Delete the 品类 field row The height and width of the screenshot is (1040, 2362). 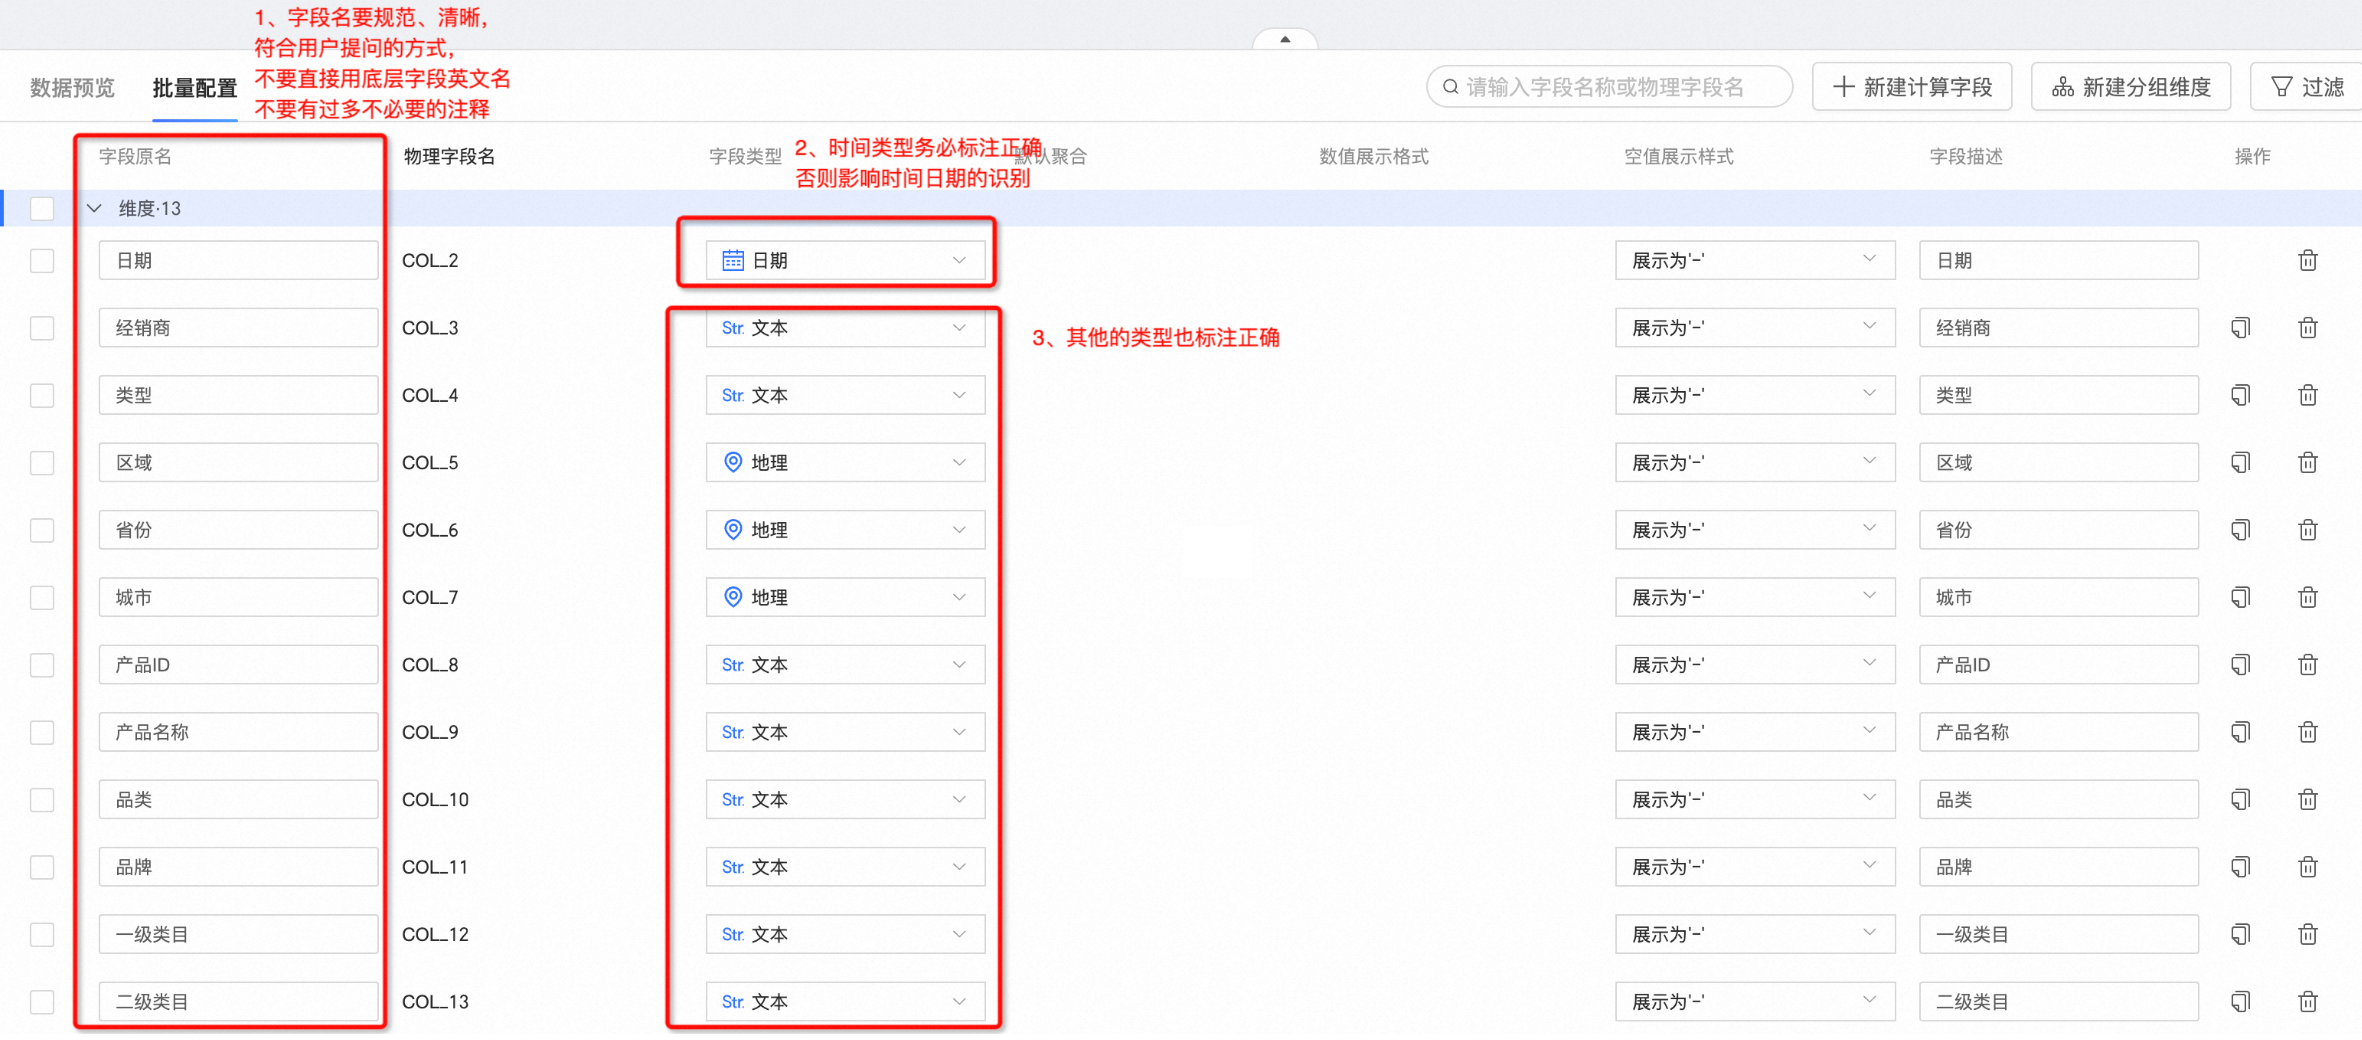2308,799
